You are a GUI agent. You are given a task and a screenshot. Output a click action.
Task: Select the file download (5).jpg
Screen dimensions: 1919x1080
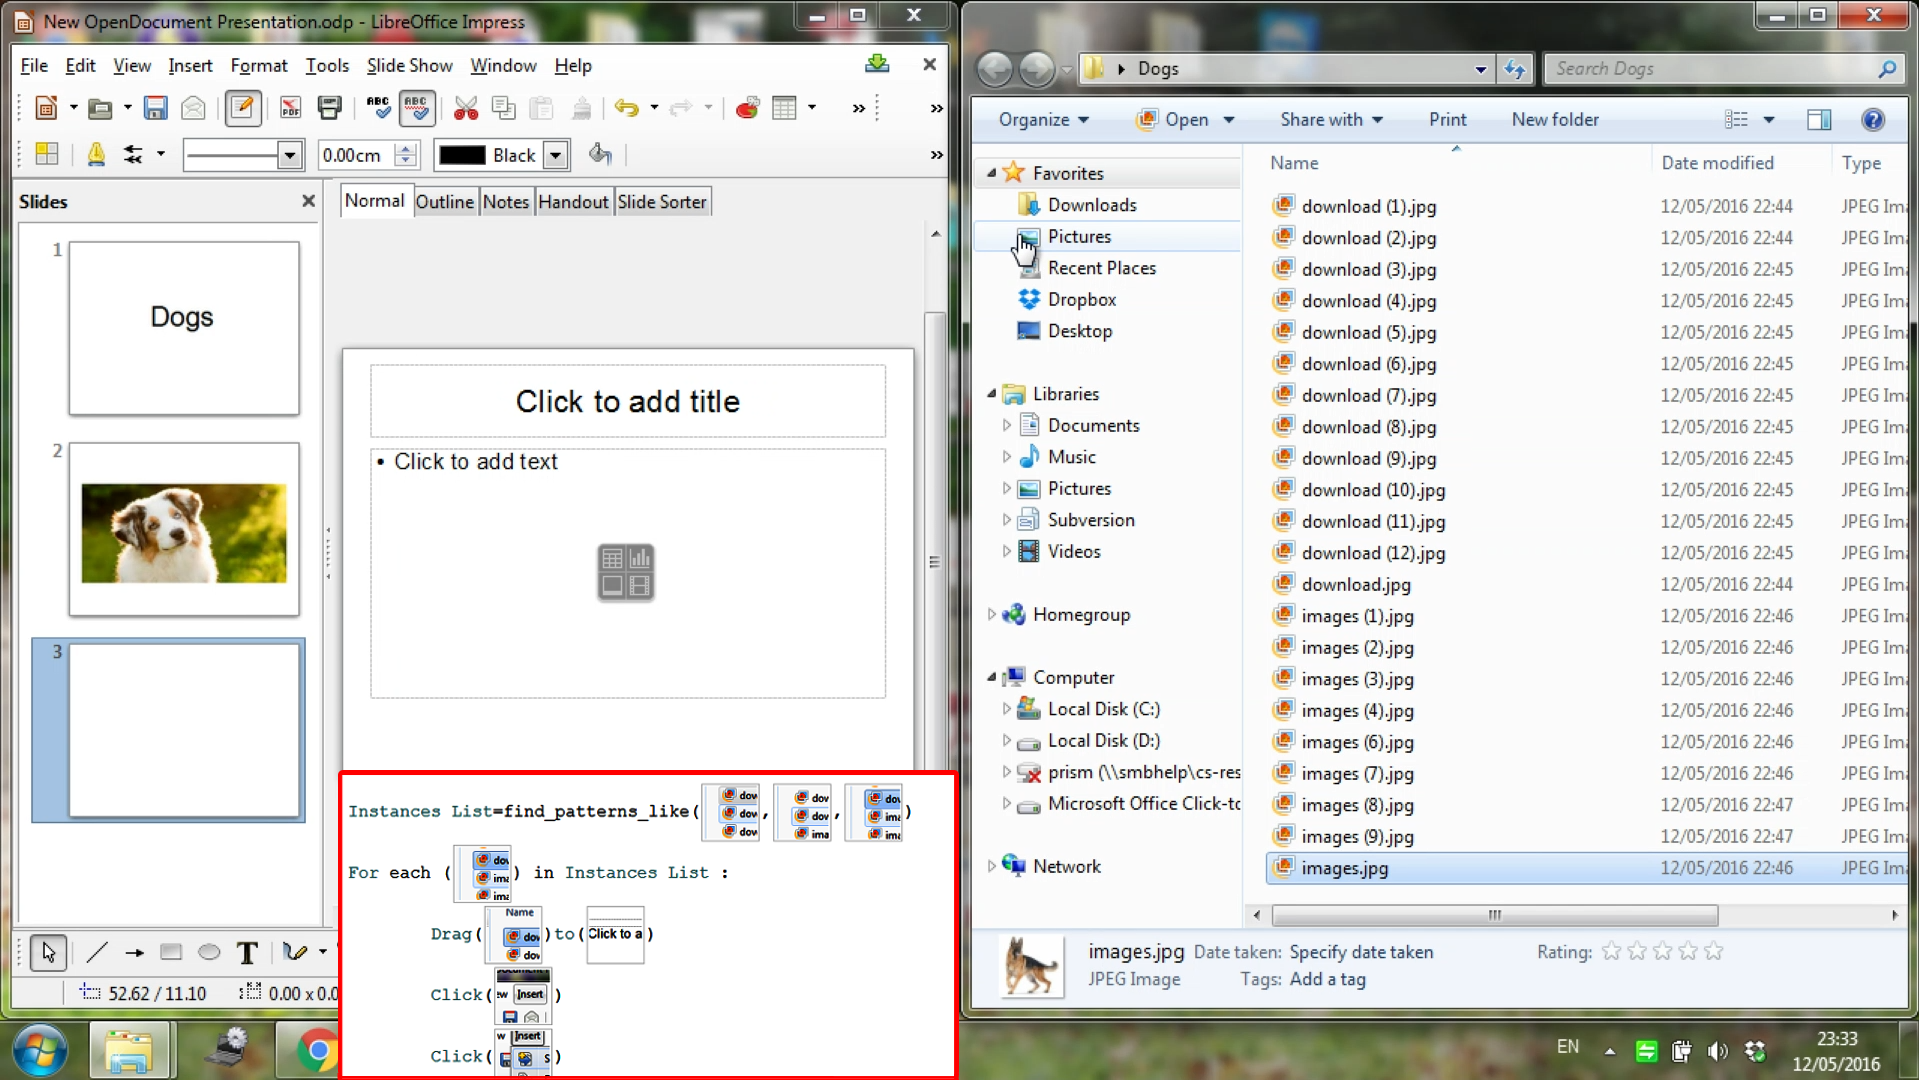tap(1368, 333)
